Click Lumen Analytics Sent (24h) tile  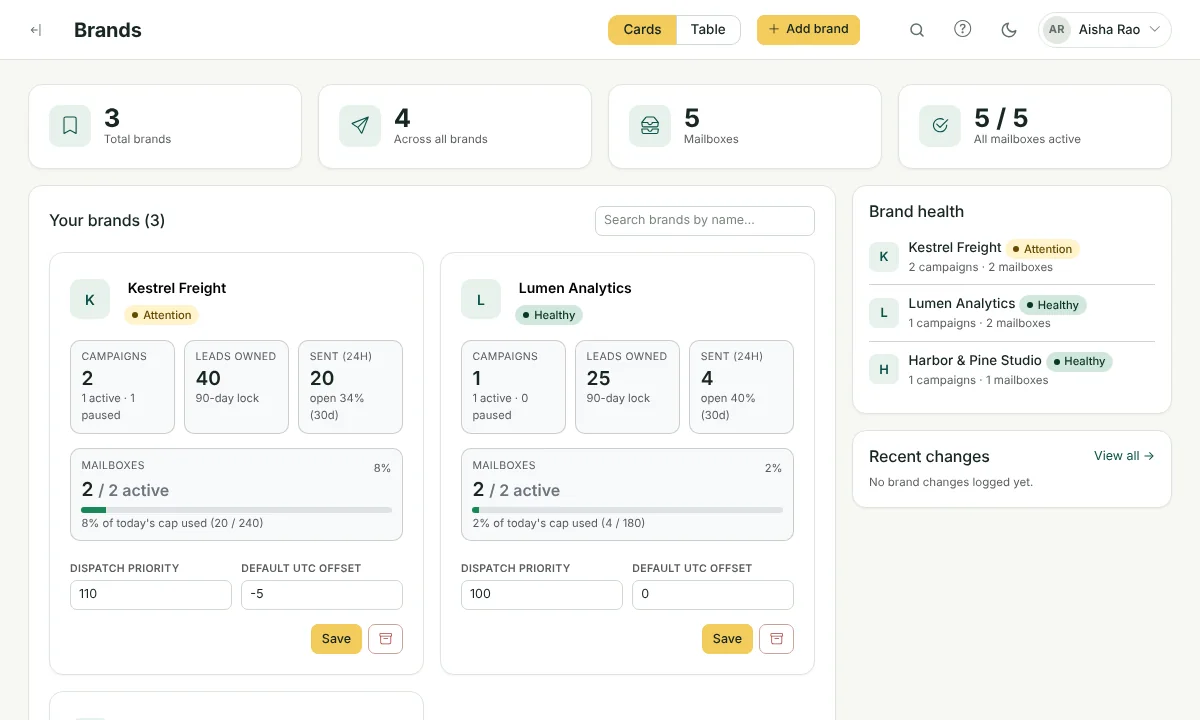pyautogui.click(x=741, y=387)
